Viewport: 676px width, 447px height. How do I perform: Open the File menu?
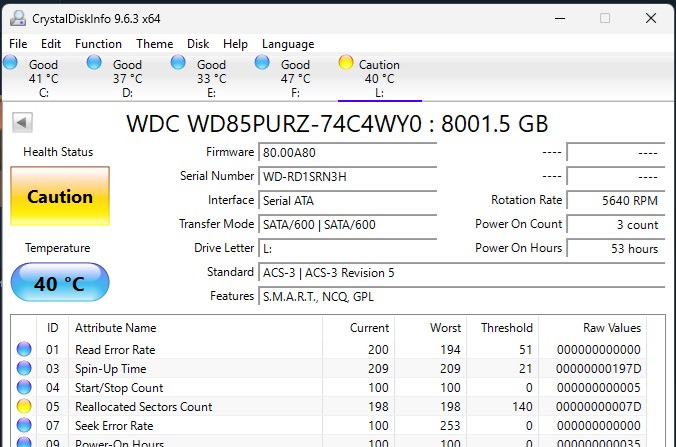coord(18,44)
